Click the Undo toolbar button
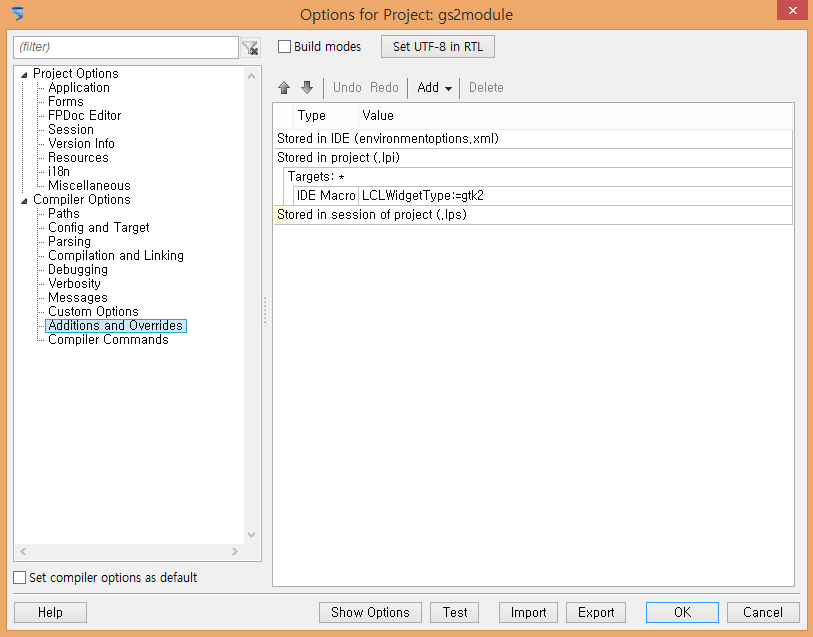Image resolution: width=813 pixels, height=637 pixels. coord(347,88)
